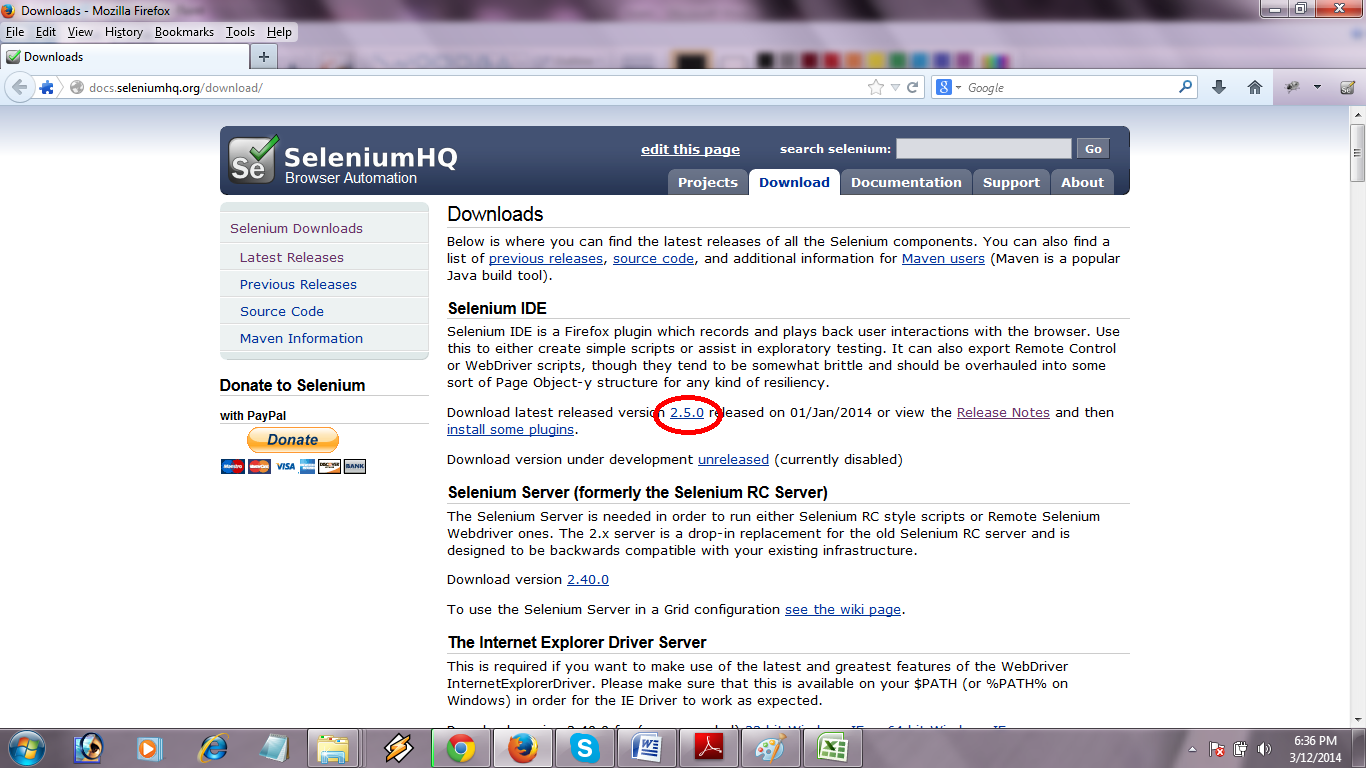
Task: Switch to the Support tab
Action: (1011, 182)
